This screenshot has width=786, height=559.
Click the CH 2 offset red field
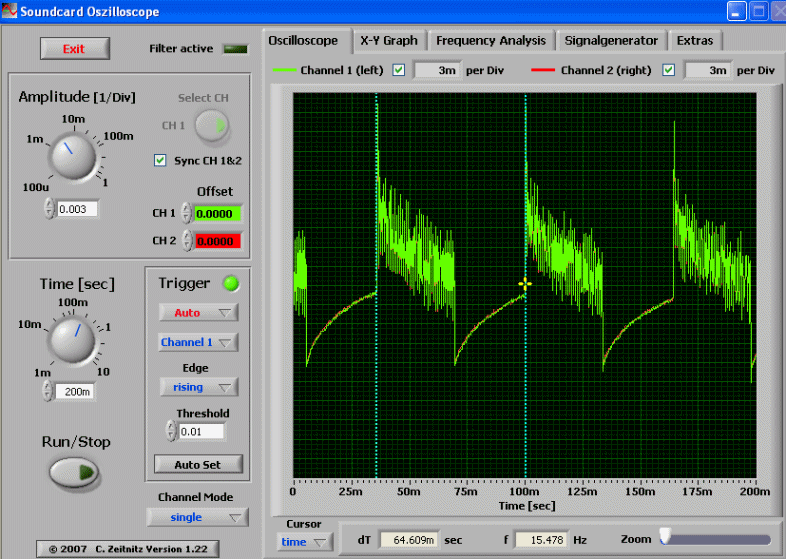[218, 241]
